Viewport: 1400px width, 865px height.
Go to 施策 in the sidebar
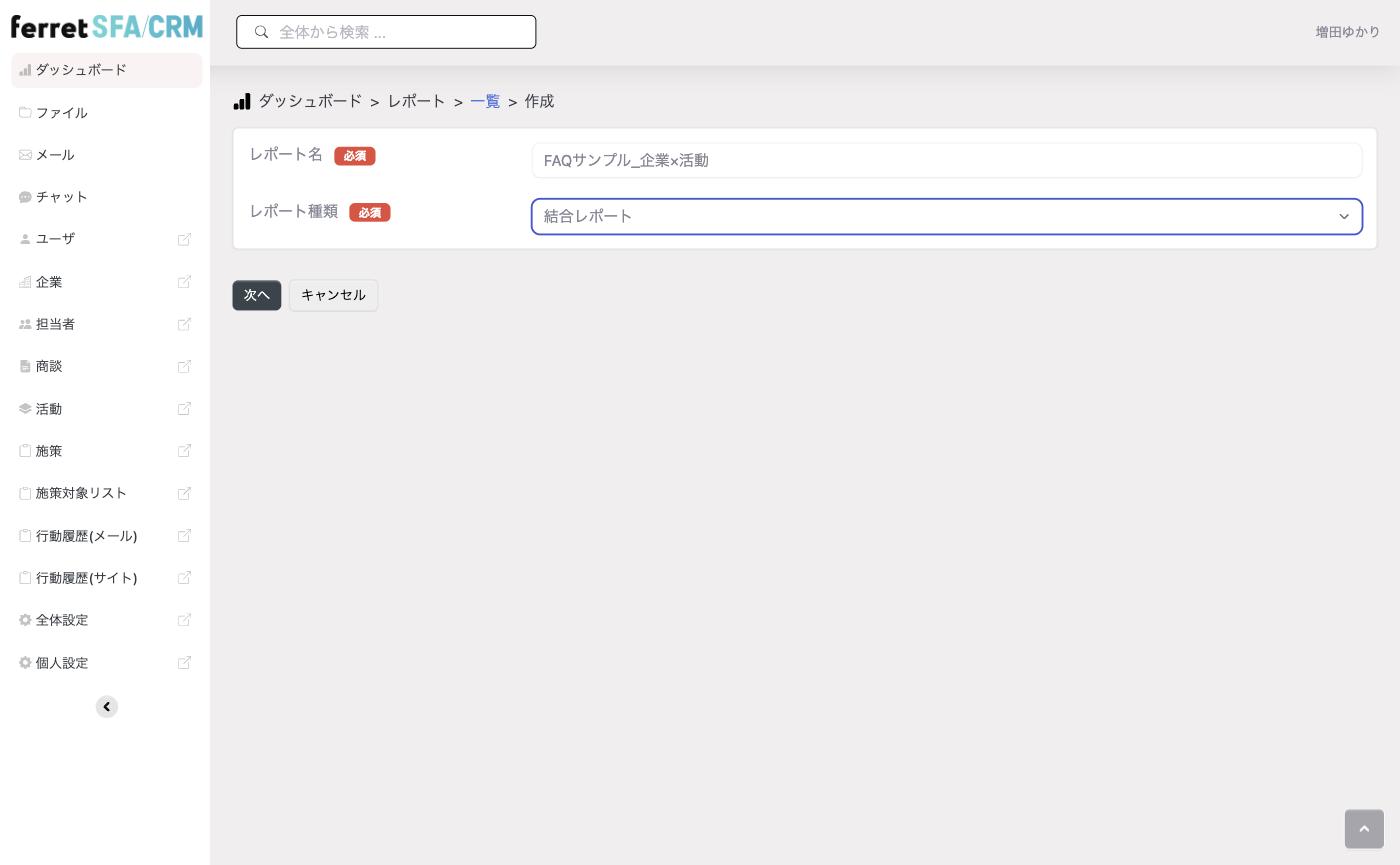click(x=49, y=451)
